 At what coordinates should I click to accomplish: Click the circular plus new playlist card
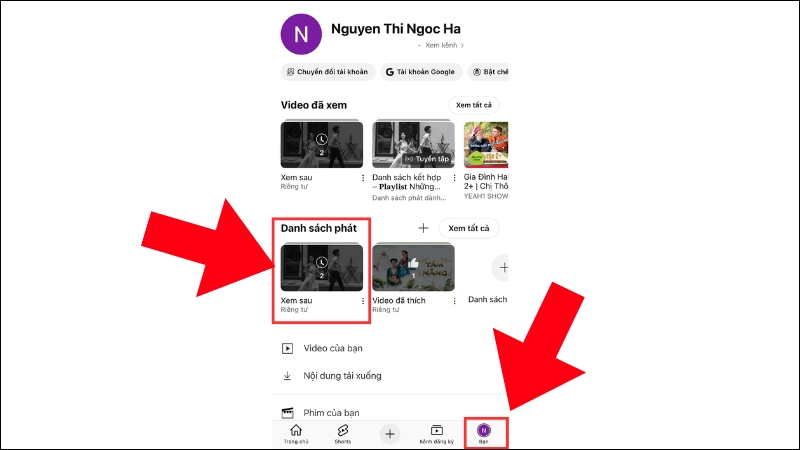tap(501, 267)
